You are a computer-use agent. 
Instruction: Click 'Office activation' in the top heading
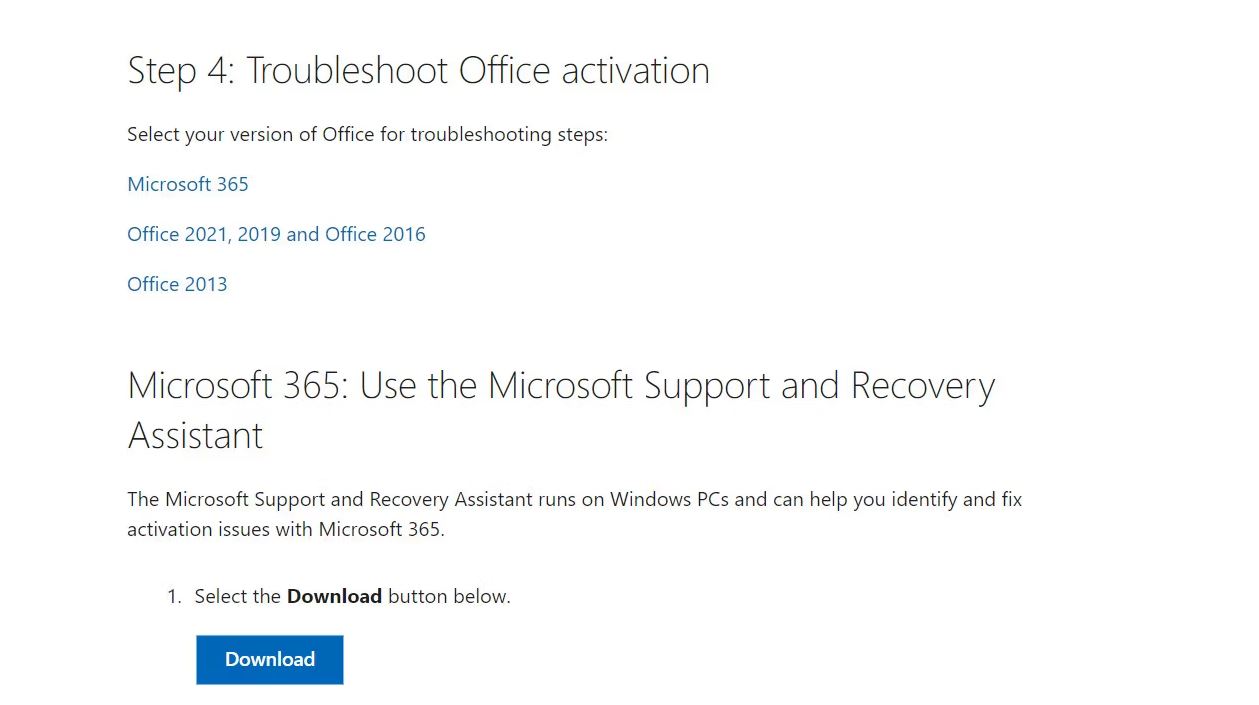584,71
